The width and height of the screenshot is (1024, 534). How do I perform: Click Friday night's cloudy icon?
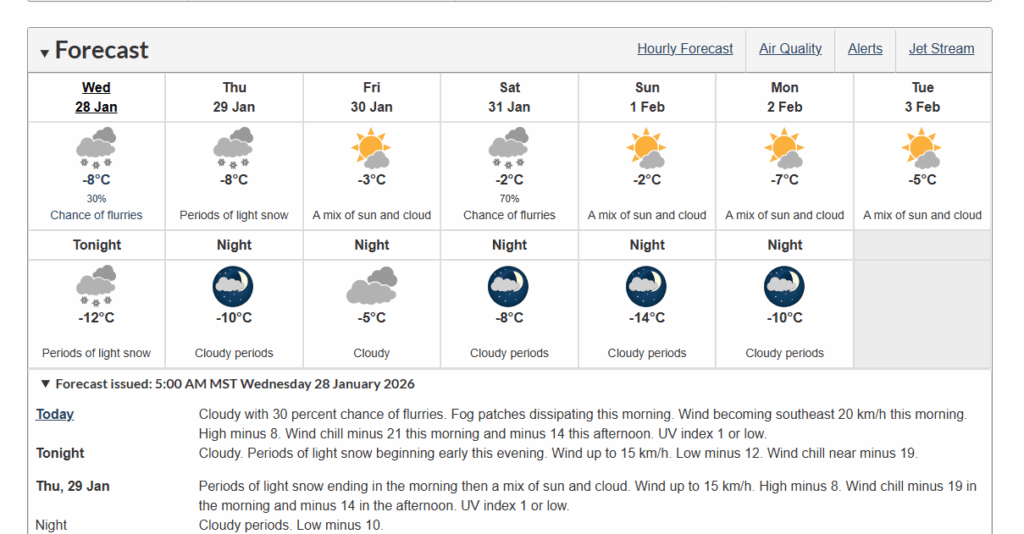click(371, 286)
